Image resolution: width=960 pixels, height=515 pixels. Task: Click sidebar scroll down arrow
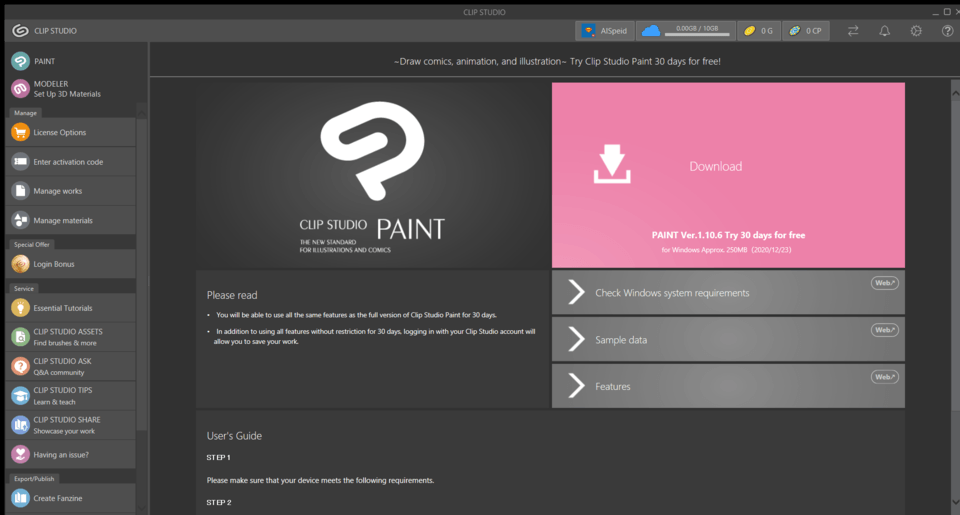click(x=142, y=508)
